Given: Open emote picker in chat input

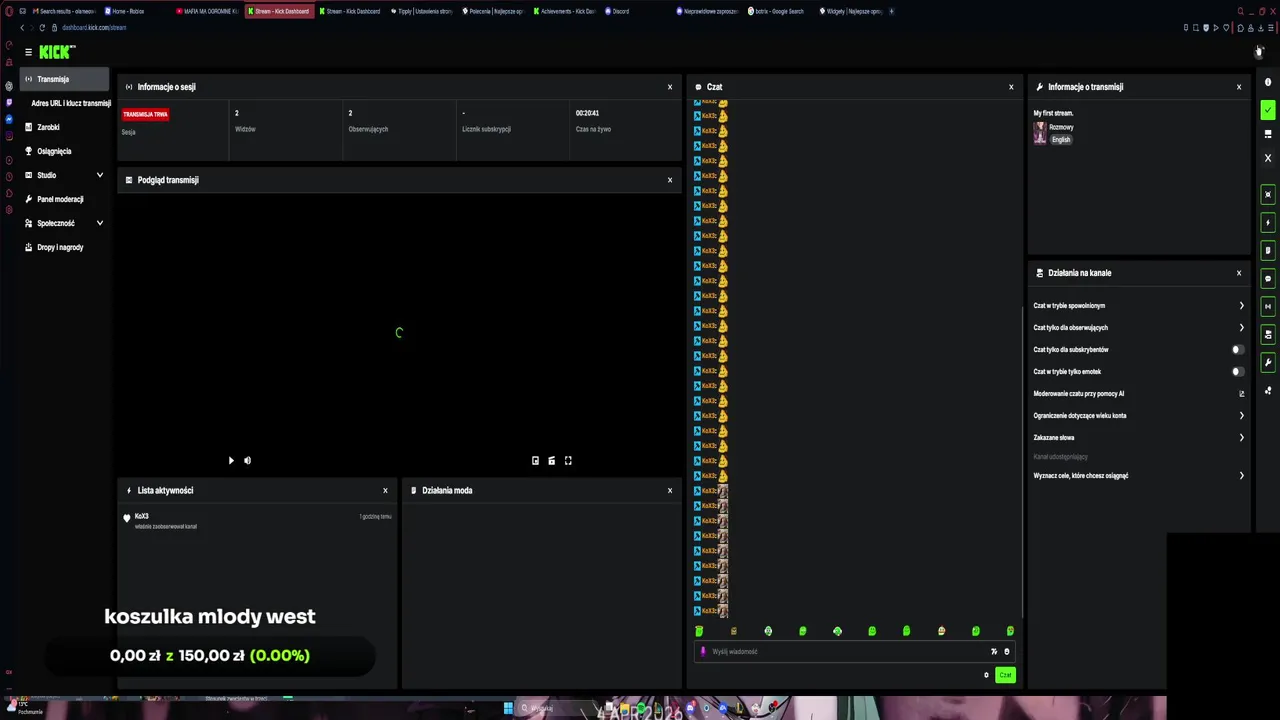Looking at the screenshot, I should coord(1007,652).
